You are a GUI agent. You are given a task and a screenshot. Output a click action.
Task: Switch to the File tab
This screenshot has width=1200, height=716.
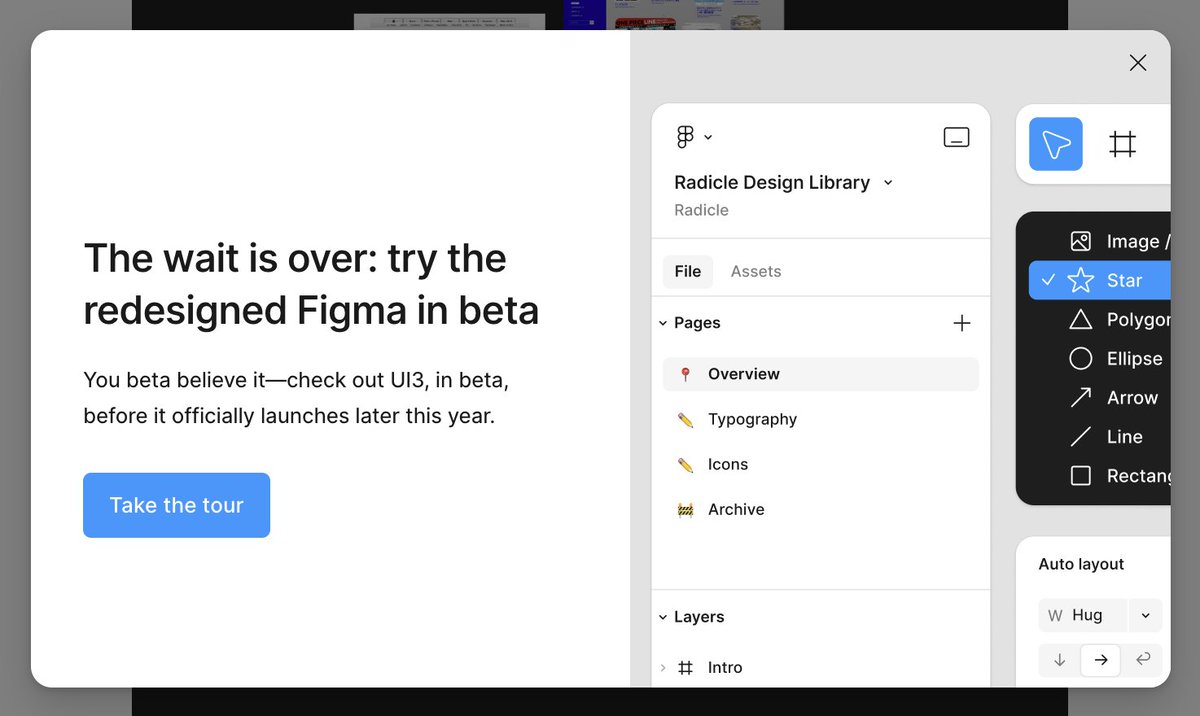tap(688, 271)
